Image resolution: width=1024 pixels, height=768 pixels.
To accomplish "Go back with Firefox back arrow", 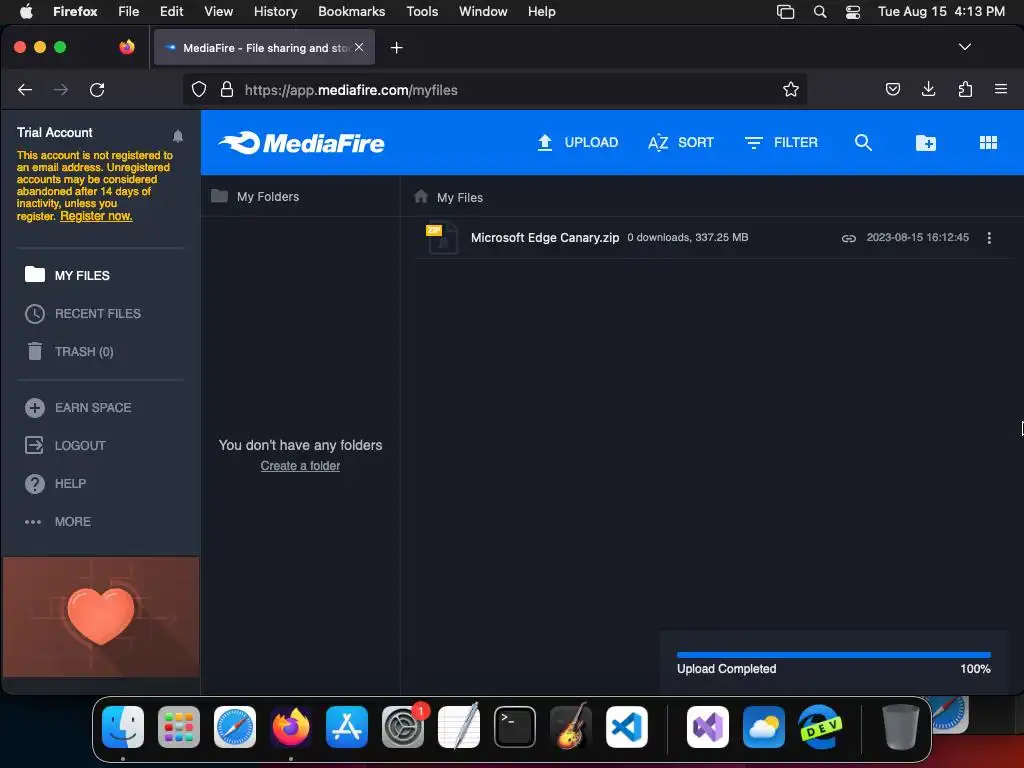I will pyautogui.click(x=25, y=89).
